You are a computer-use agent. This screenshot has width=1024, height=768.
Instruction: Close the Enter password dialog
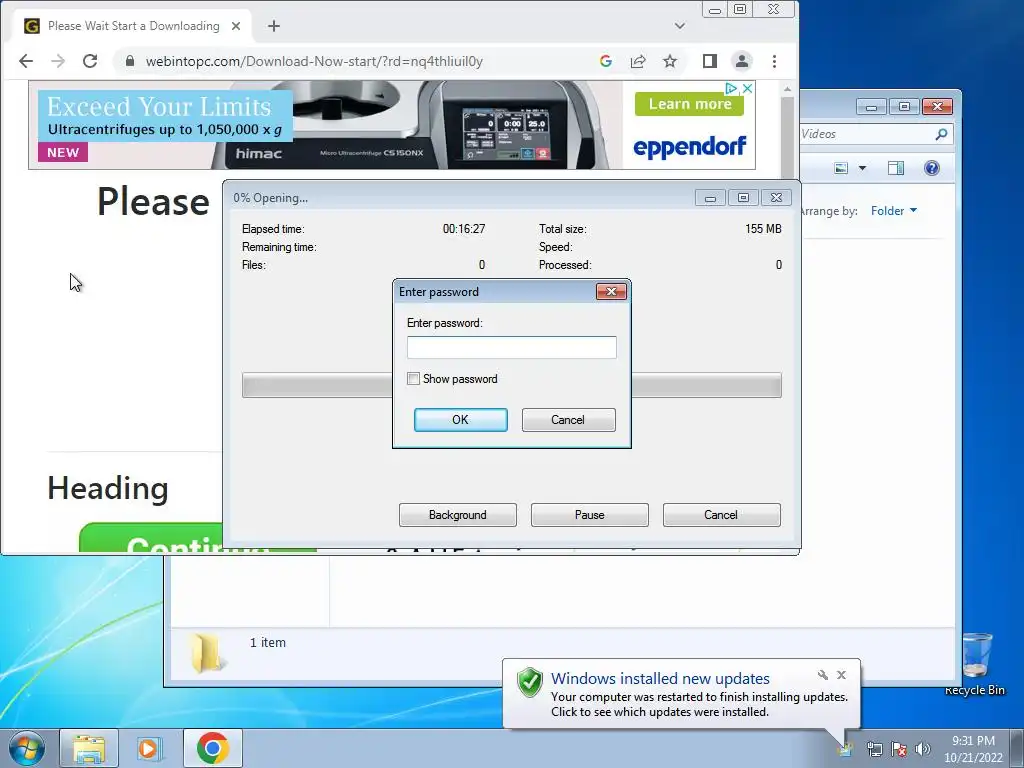pyautogui.click(x=611, y=291)
